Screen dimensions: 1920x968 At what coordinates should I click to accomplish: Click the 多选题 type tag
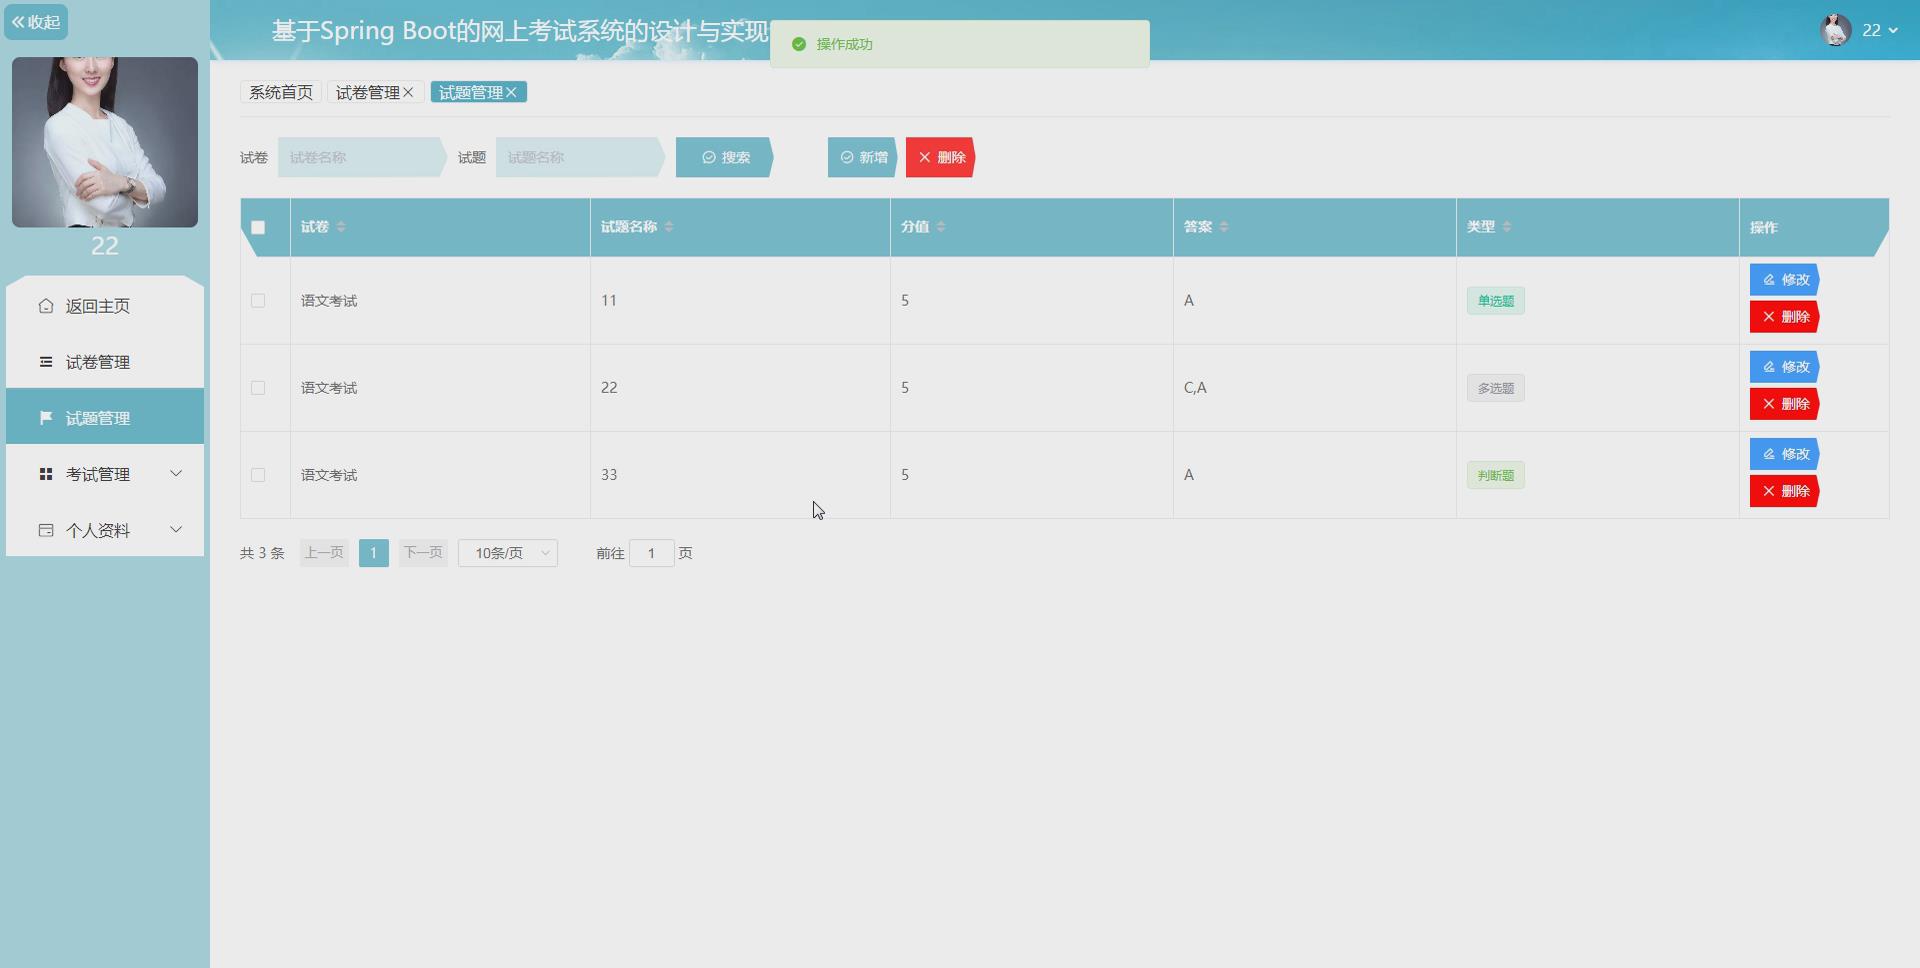tap(1496, 388)
